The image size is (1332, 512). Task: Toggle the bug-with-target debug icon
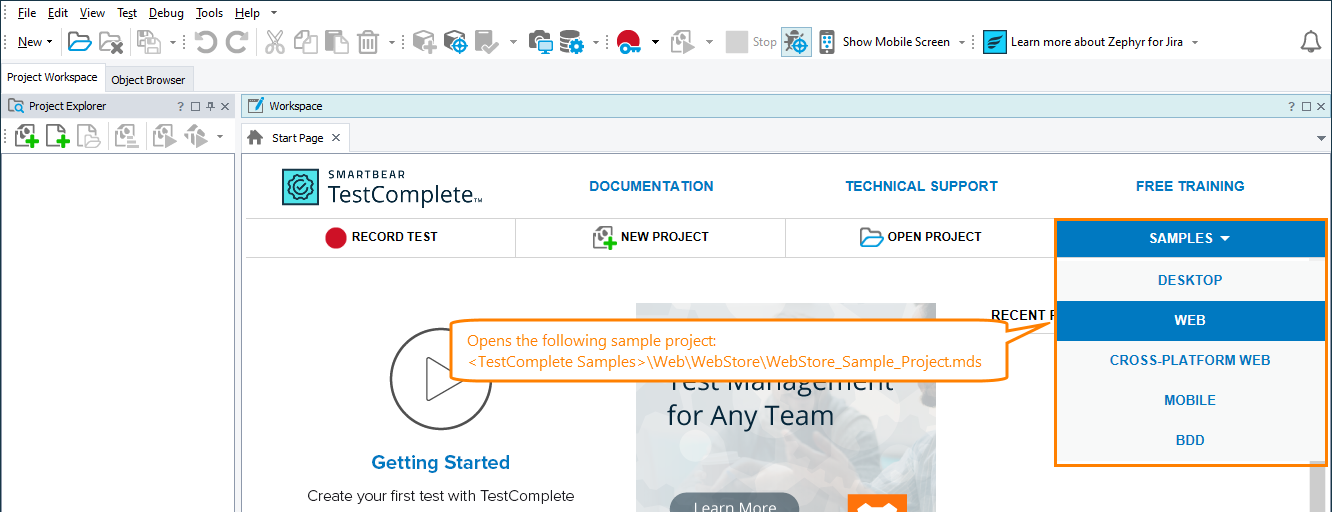pos(796,42)
